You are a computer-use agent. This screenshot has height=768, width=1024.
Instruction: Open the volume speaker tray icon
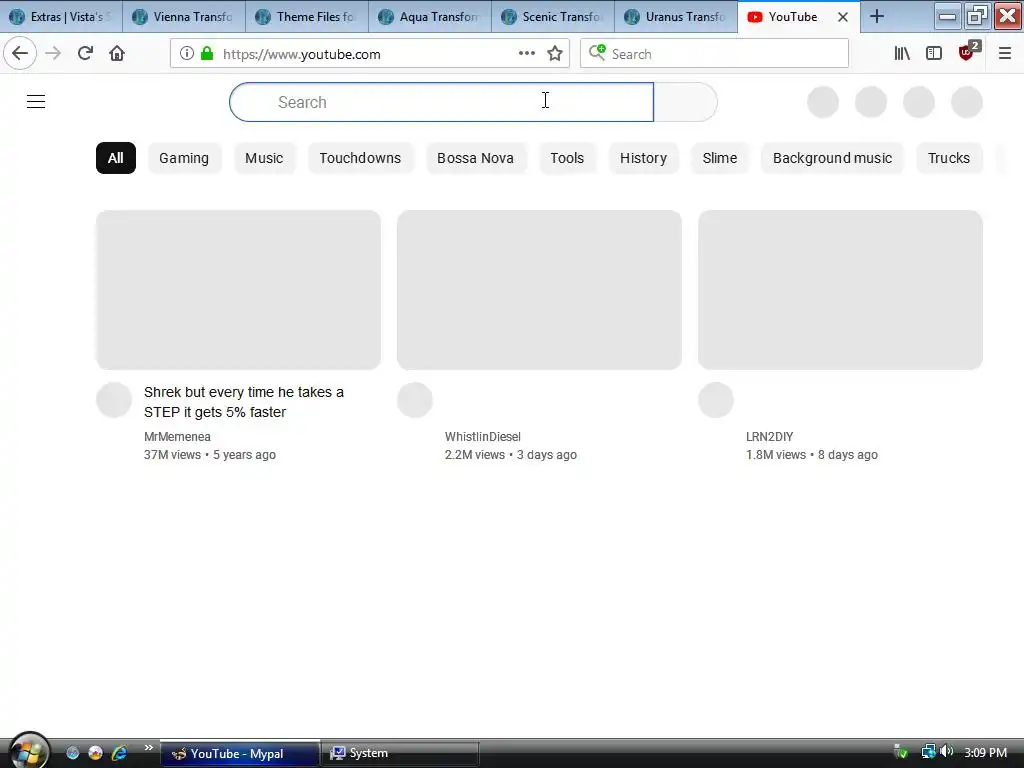click(947, 752)
